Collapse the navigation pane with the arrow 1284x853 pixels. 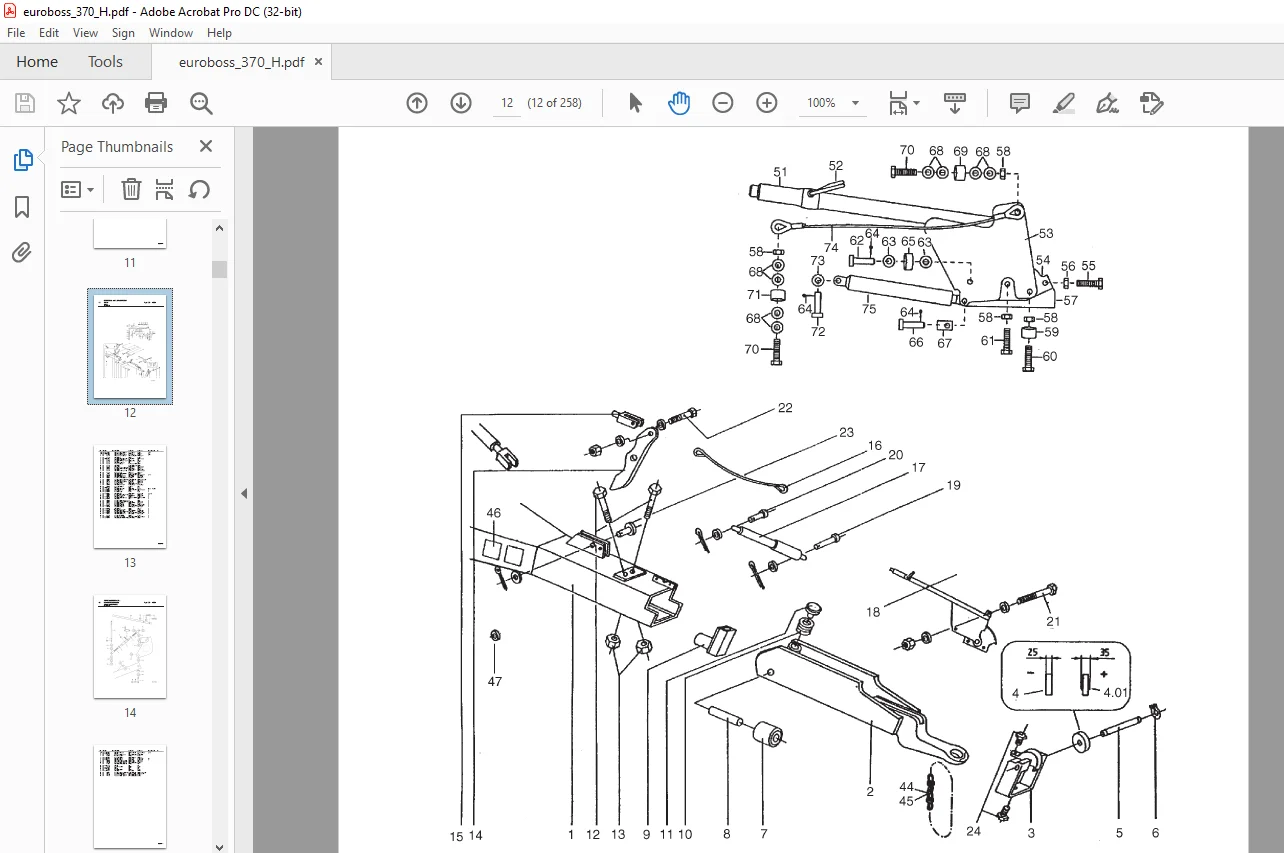pyautogui.click(x=244, y=493)
